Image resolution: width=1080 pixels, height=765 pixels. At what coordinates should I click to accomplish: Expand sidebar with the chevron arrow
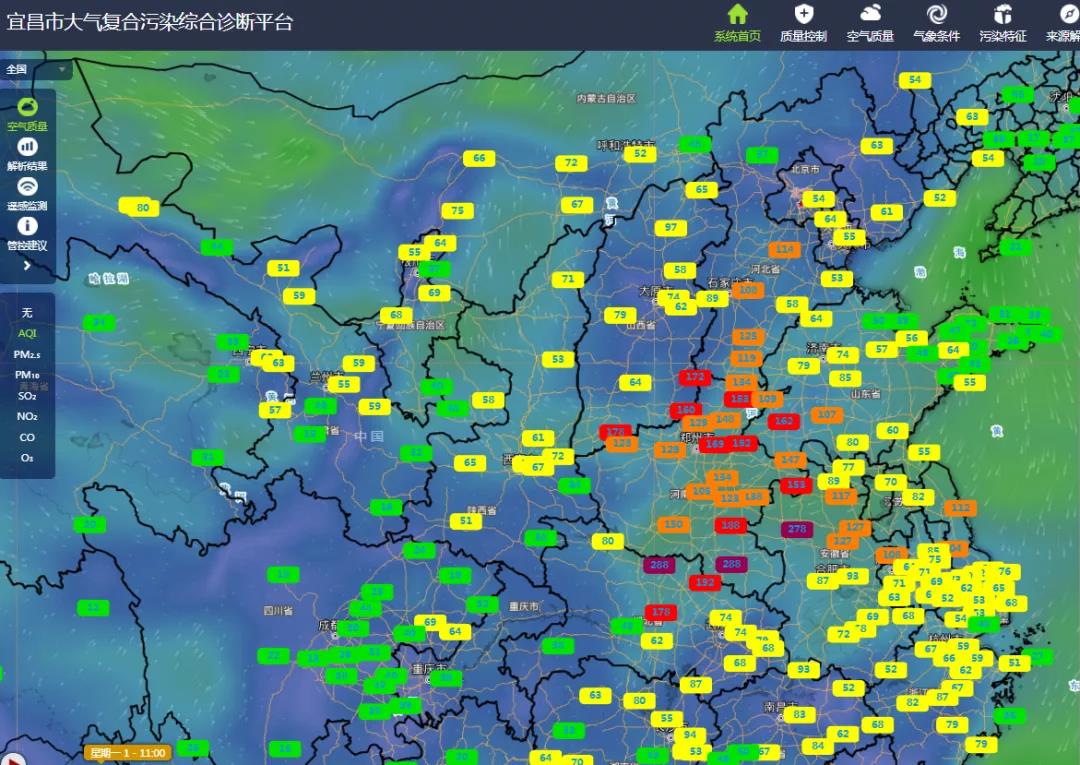click(27, 266)
